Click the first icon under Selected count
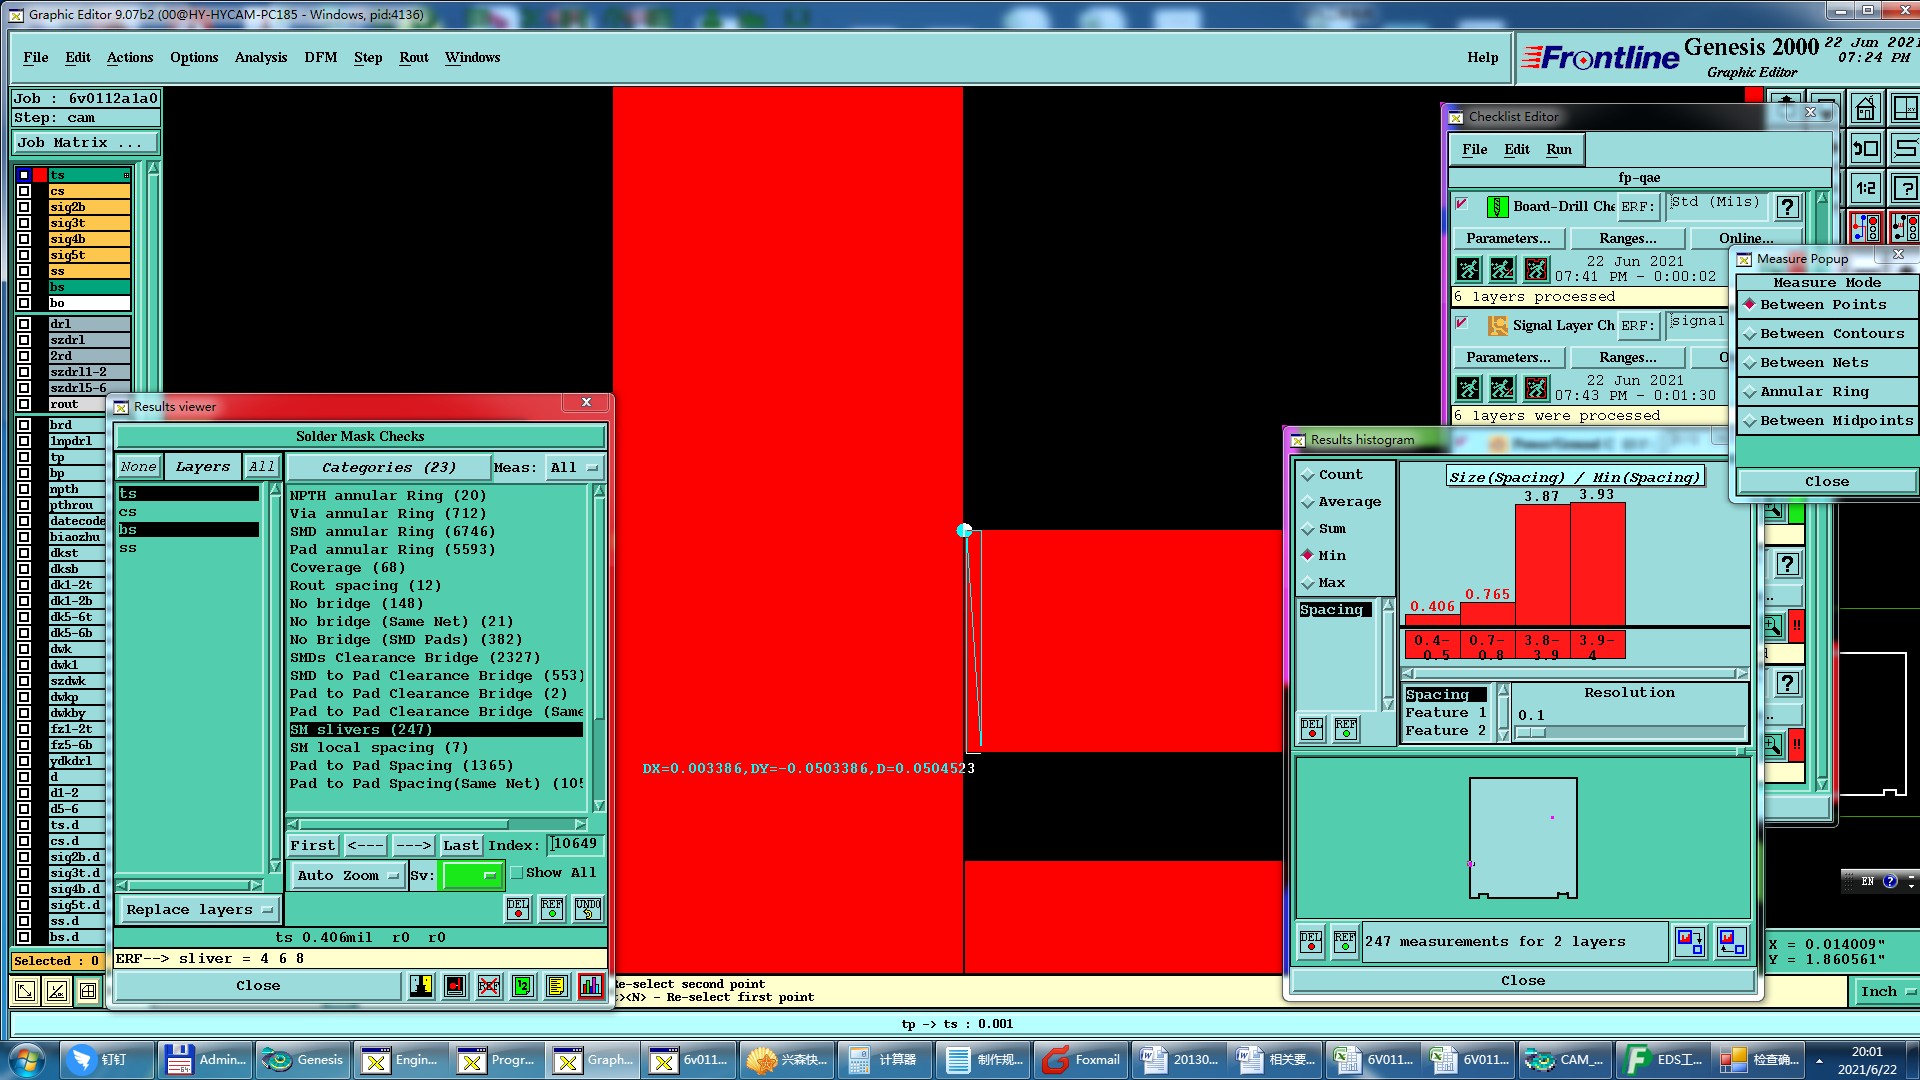 tap(25, 991)
